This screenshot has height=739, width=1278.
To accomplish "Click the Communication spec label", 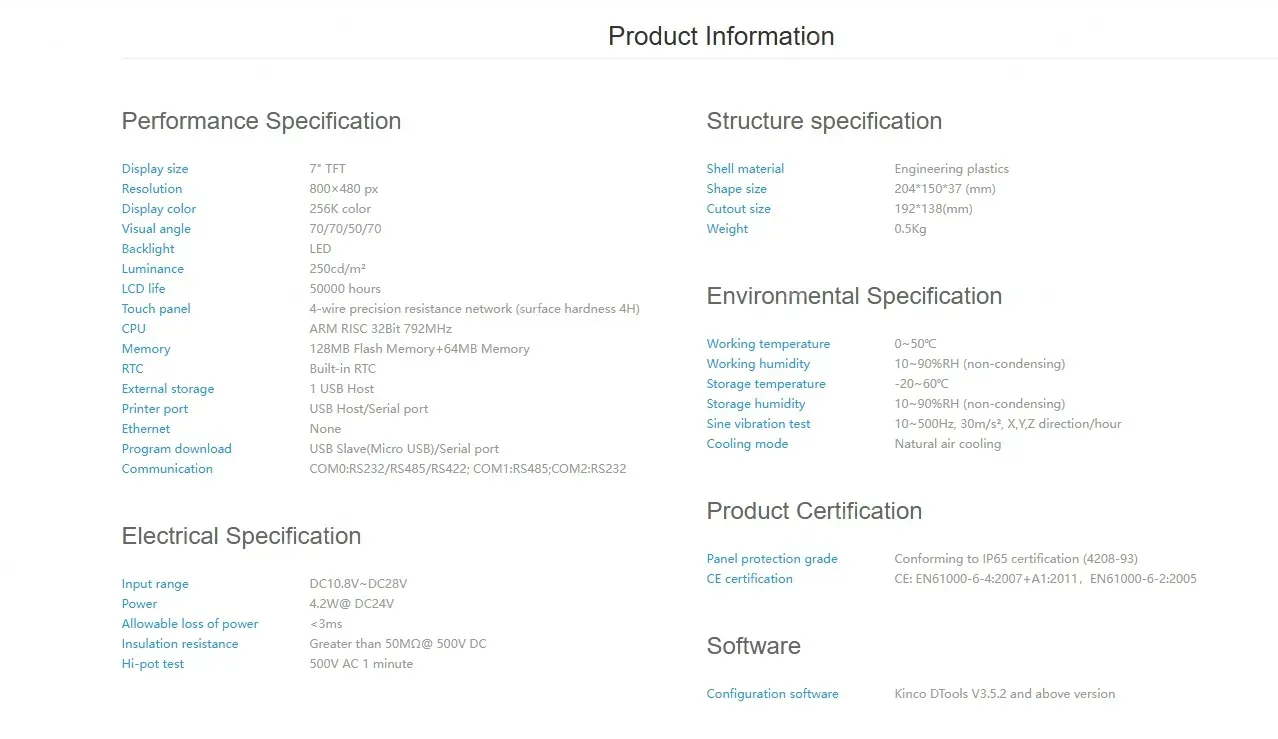I will (167, 469).
